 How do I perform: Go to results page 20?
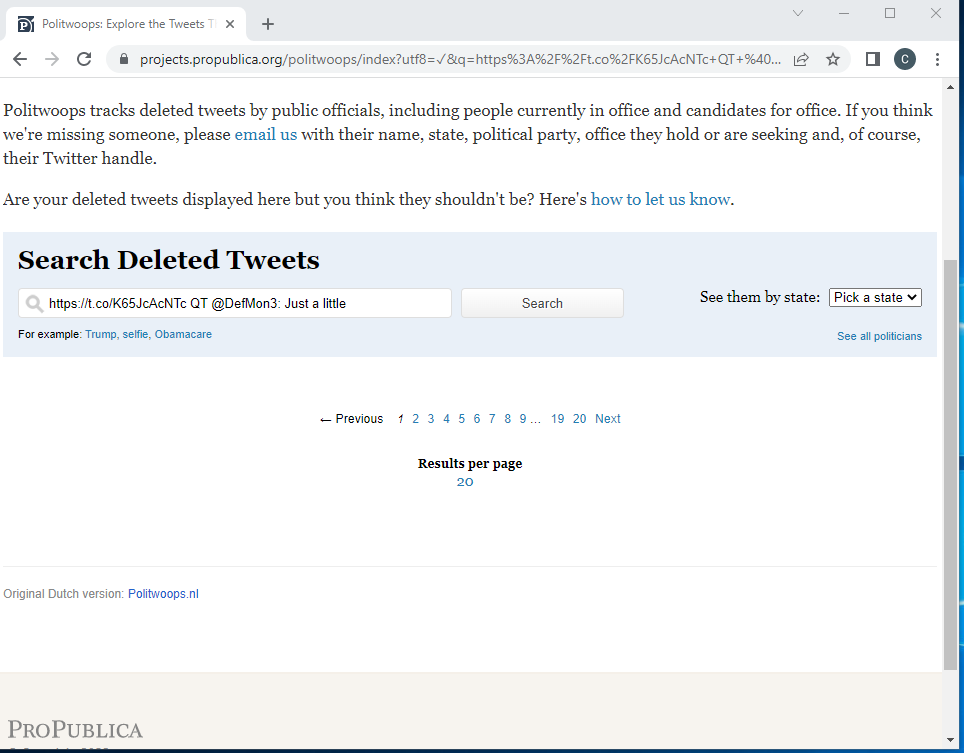tap(580, 419)
